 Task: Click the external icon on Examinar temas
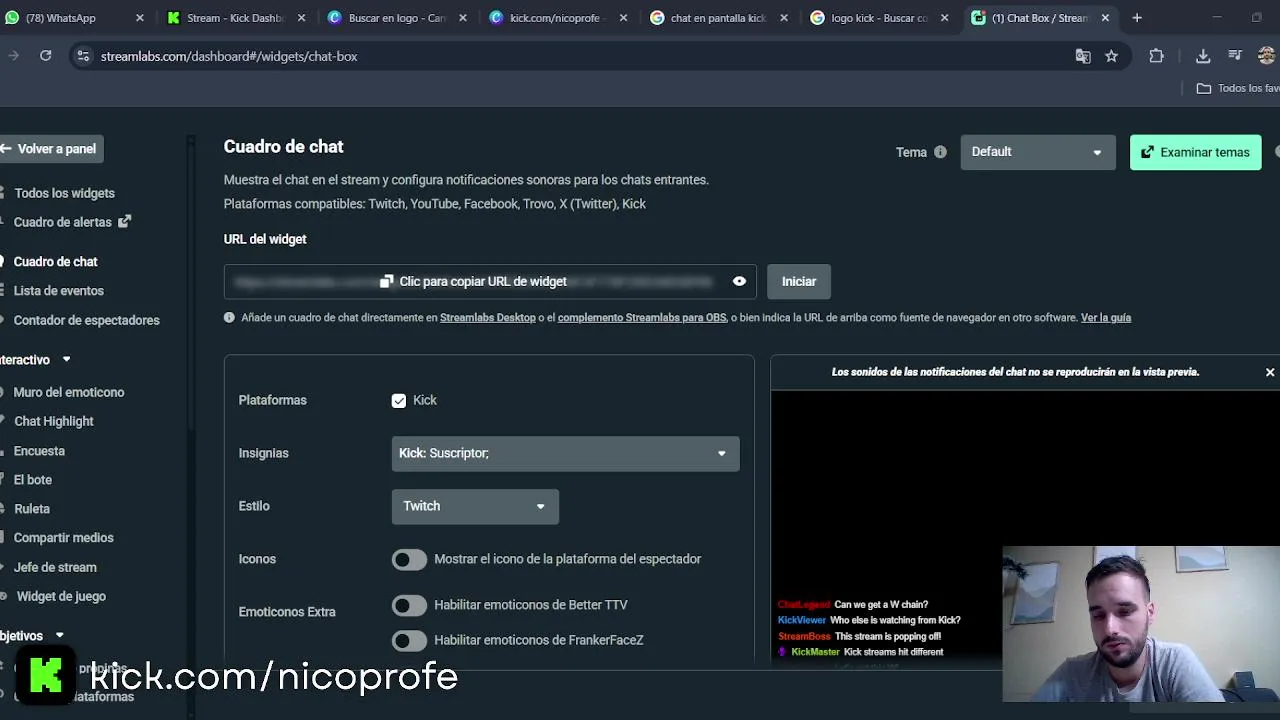1147,152
